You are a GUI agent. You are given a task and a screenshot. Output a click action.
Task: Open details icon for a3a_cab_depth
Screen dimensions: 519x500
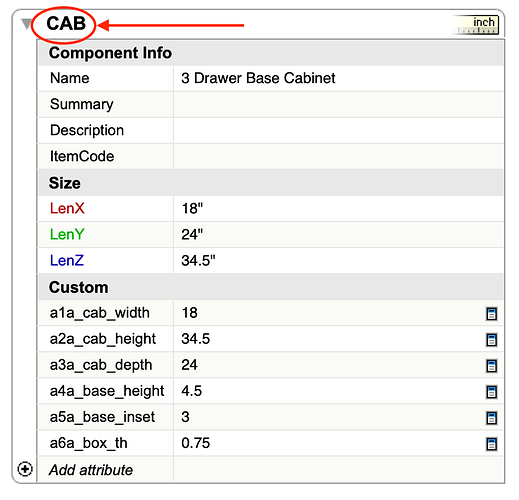point(491,366)
